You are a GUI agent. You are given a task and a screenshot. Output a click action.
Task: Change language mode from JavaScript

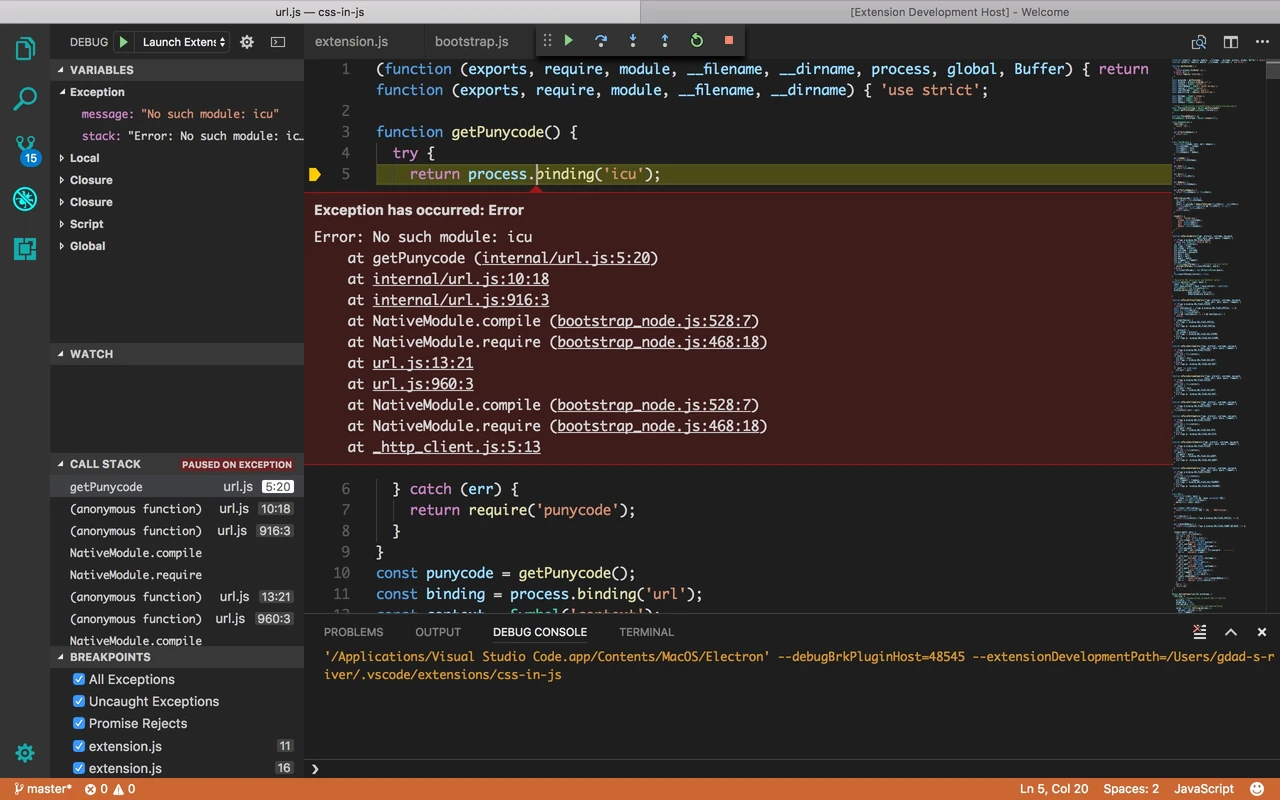coord(1204,789)
